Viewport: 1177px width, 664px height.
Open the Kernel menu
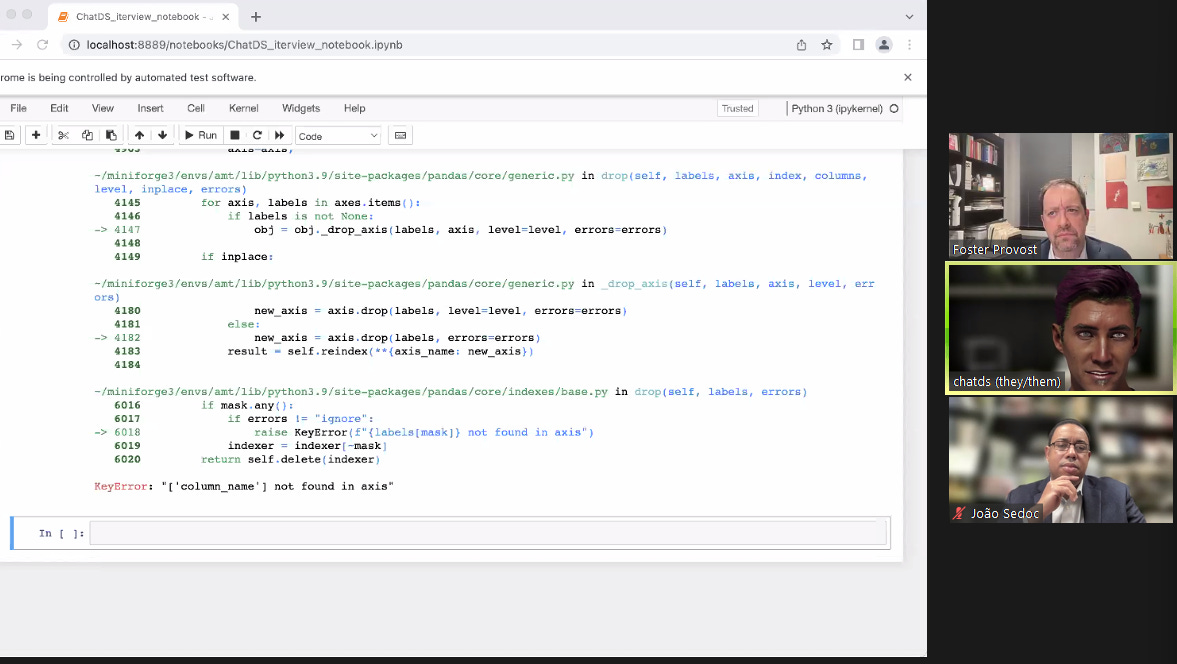243,108
